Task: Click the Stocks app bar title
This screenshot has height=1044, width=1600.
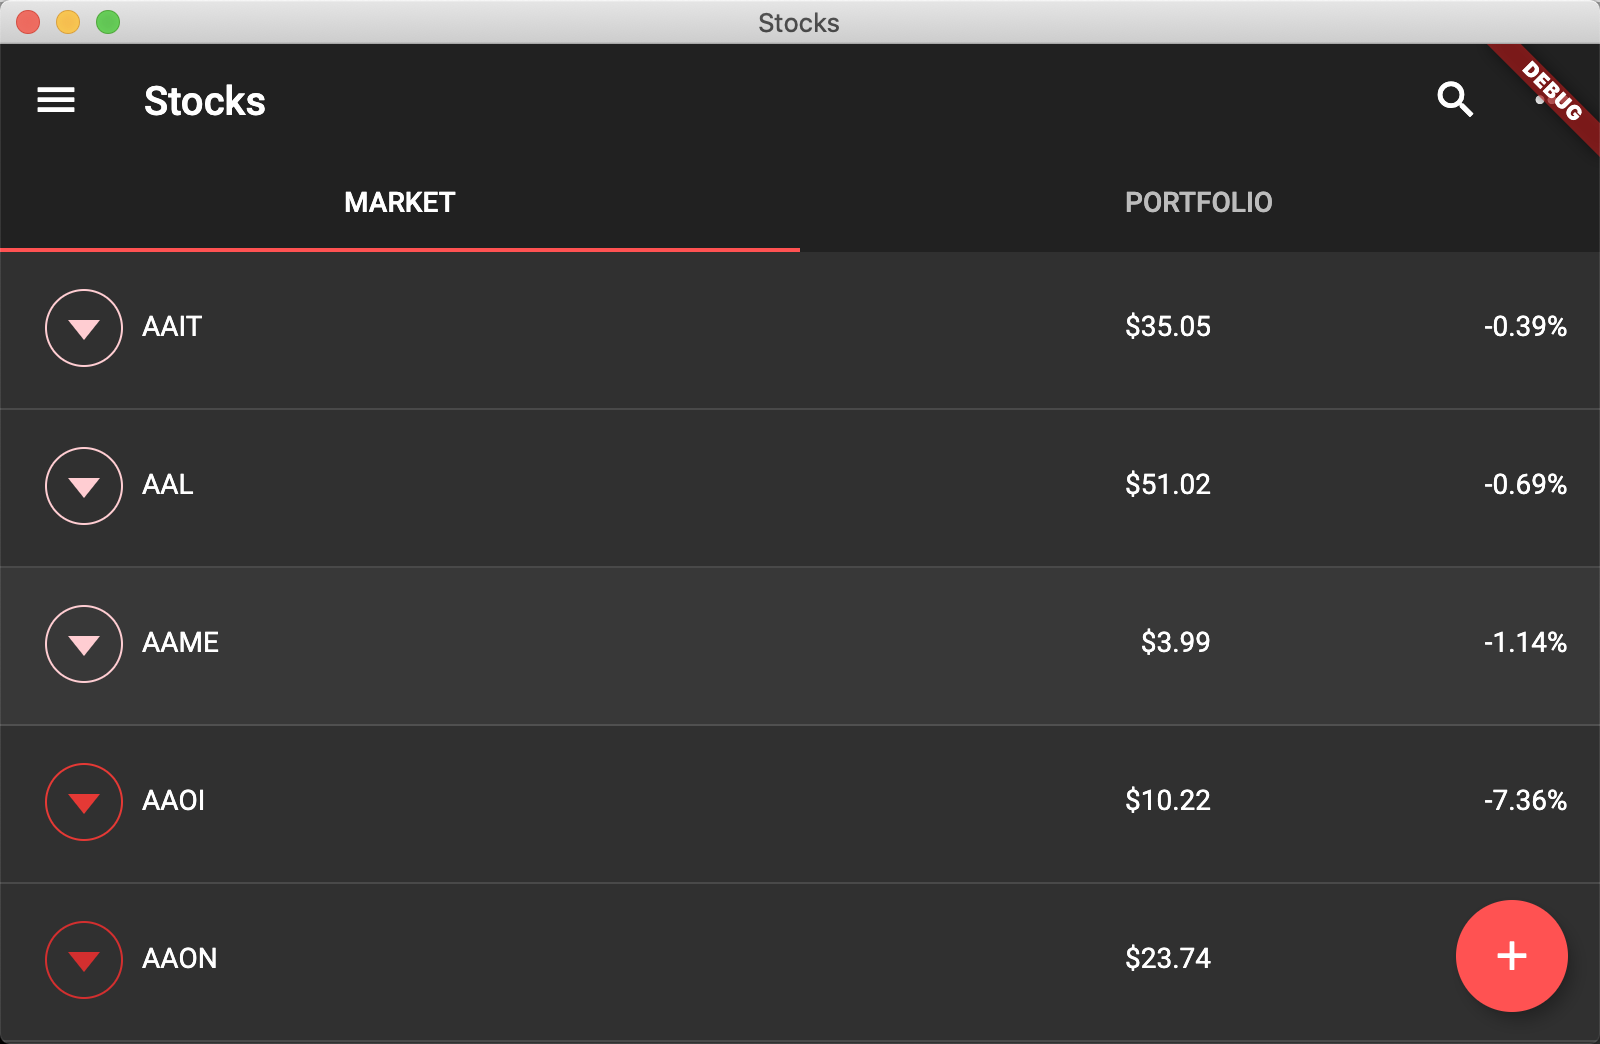Action: [x=205, y=101]
